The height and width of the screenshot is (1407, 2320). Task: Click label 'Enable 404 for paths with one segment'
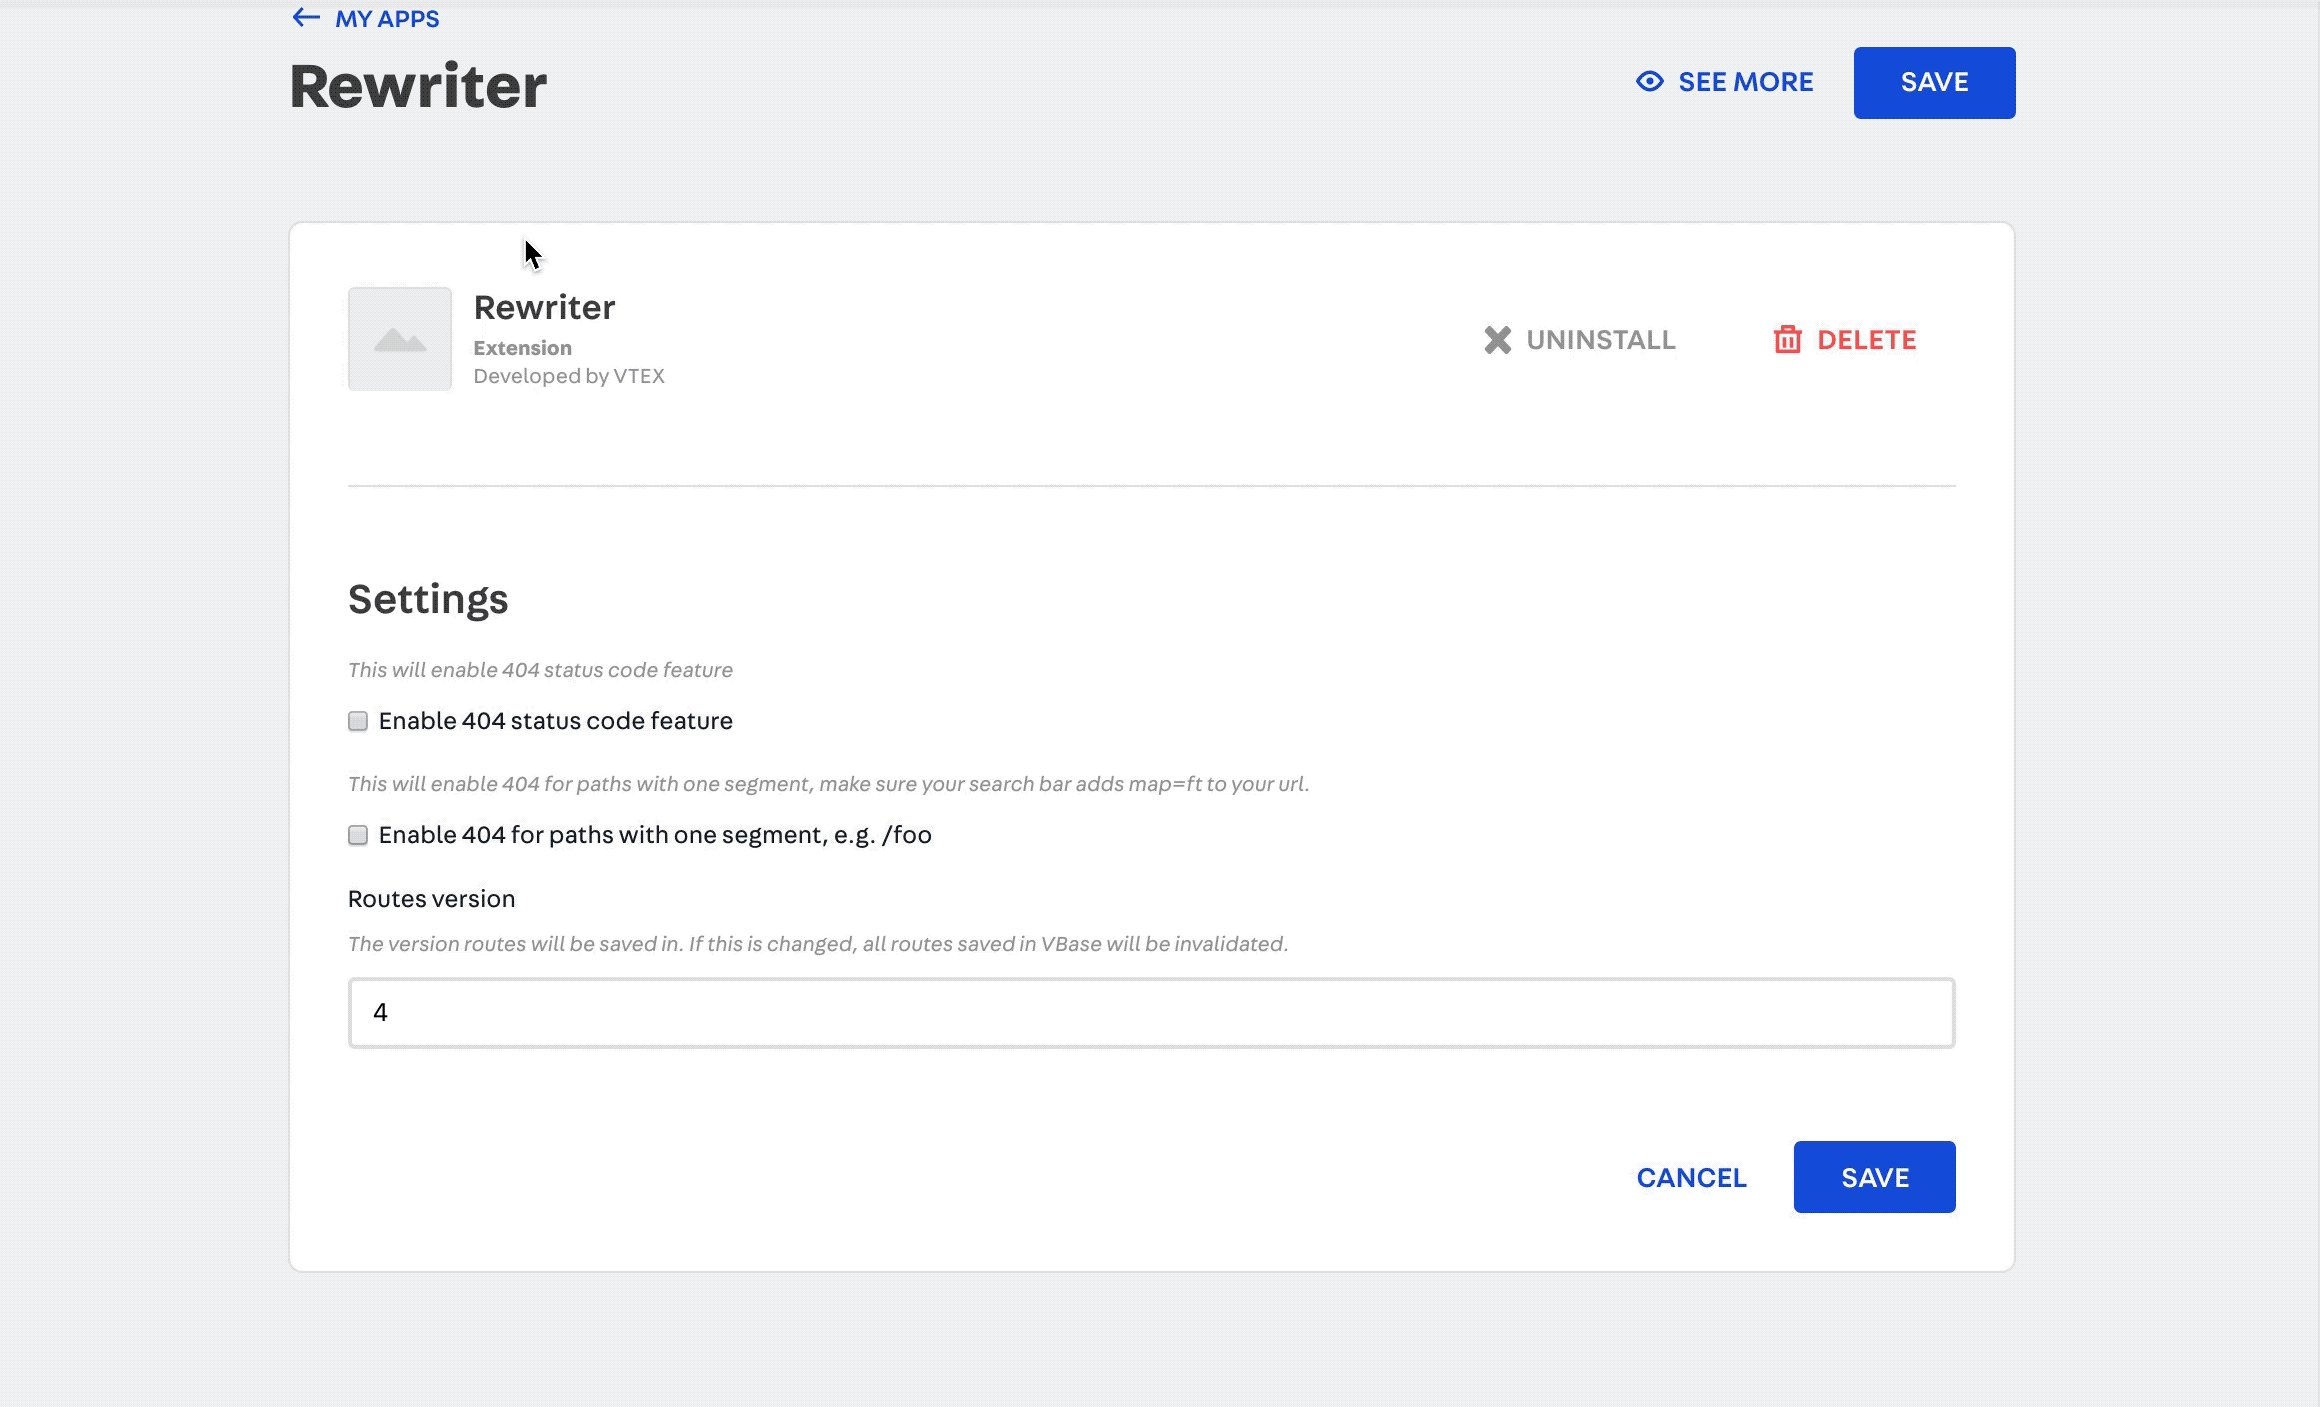tap(655, 835)
